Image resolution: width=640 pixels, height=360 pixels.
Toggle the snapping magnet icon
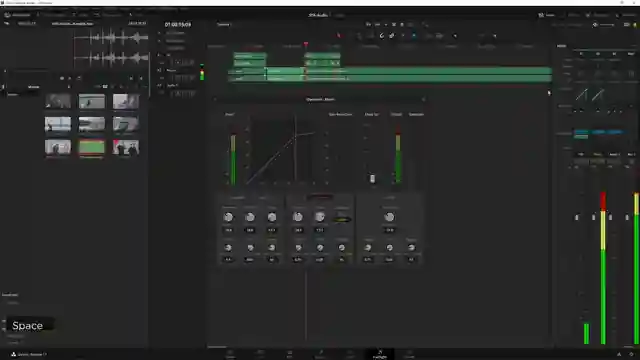(x=382, y=36)
